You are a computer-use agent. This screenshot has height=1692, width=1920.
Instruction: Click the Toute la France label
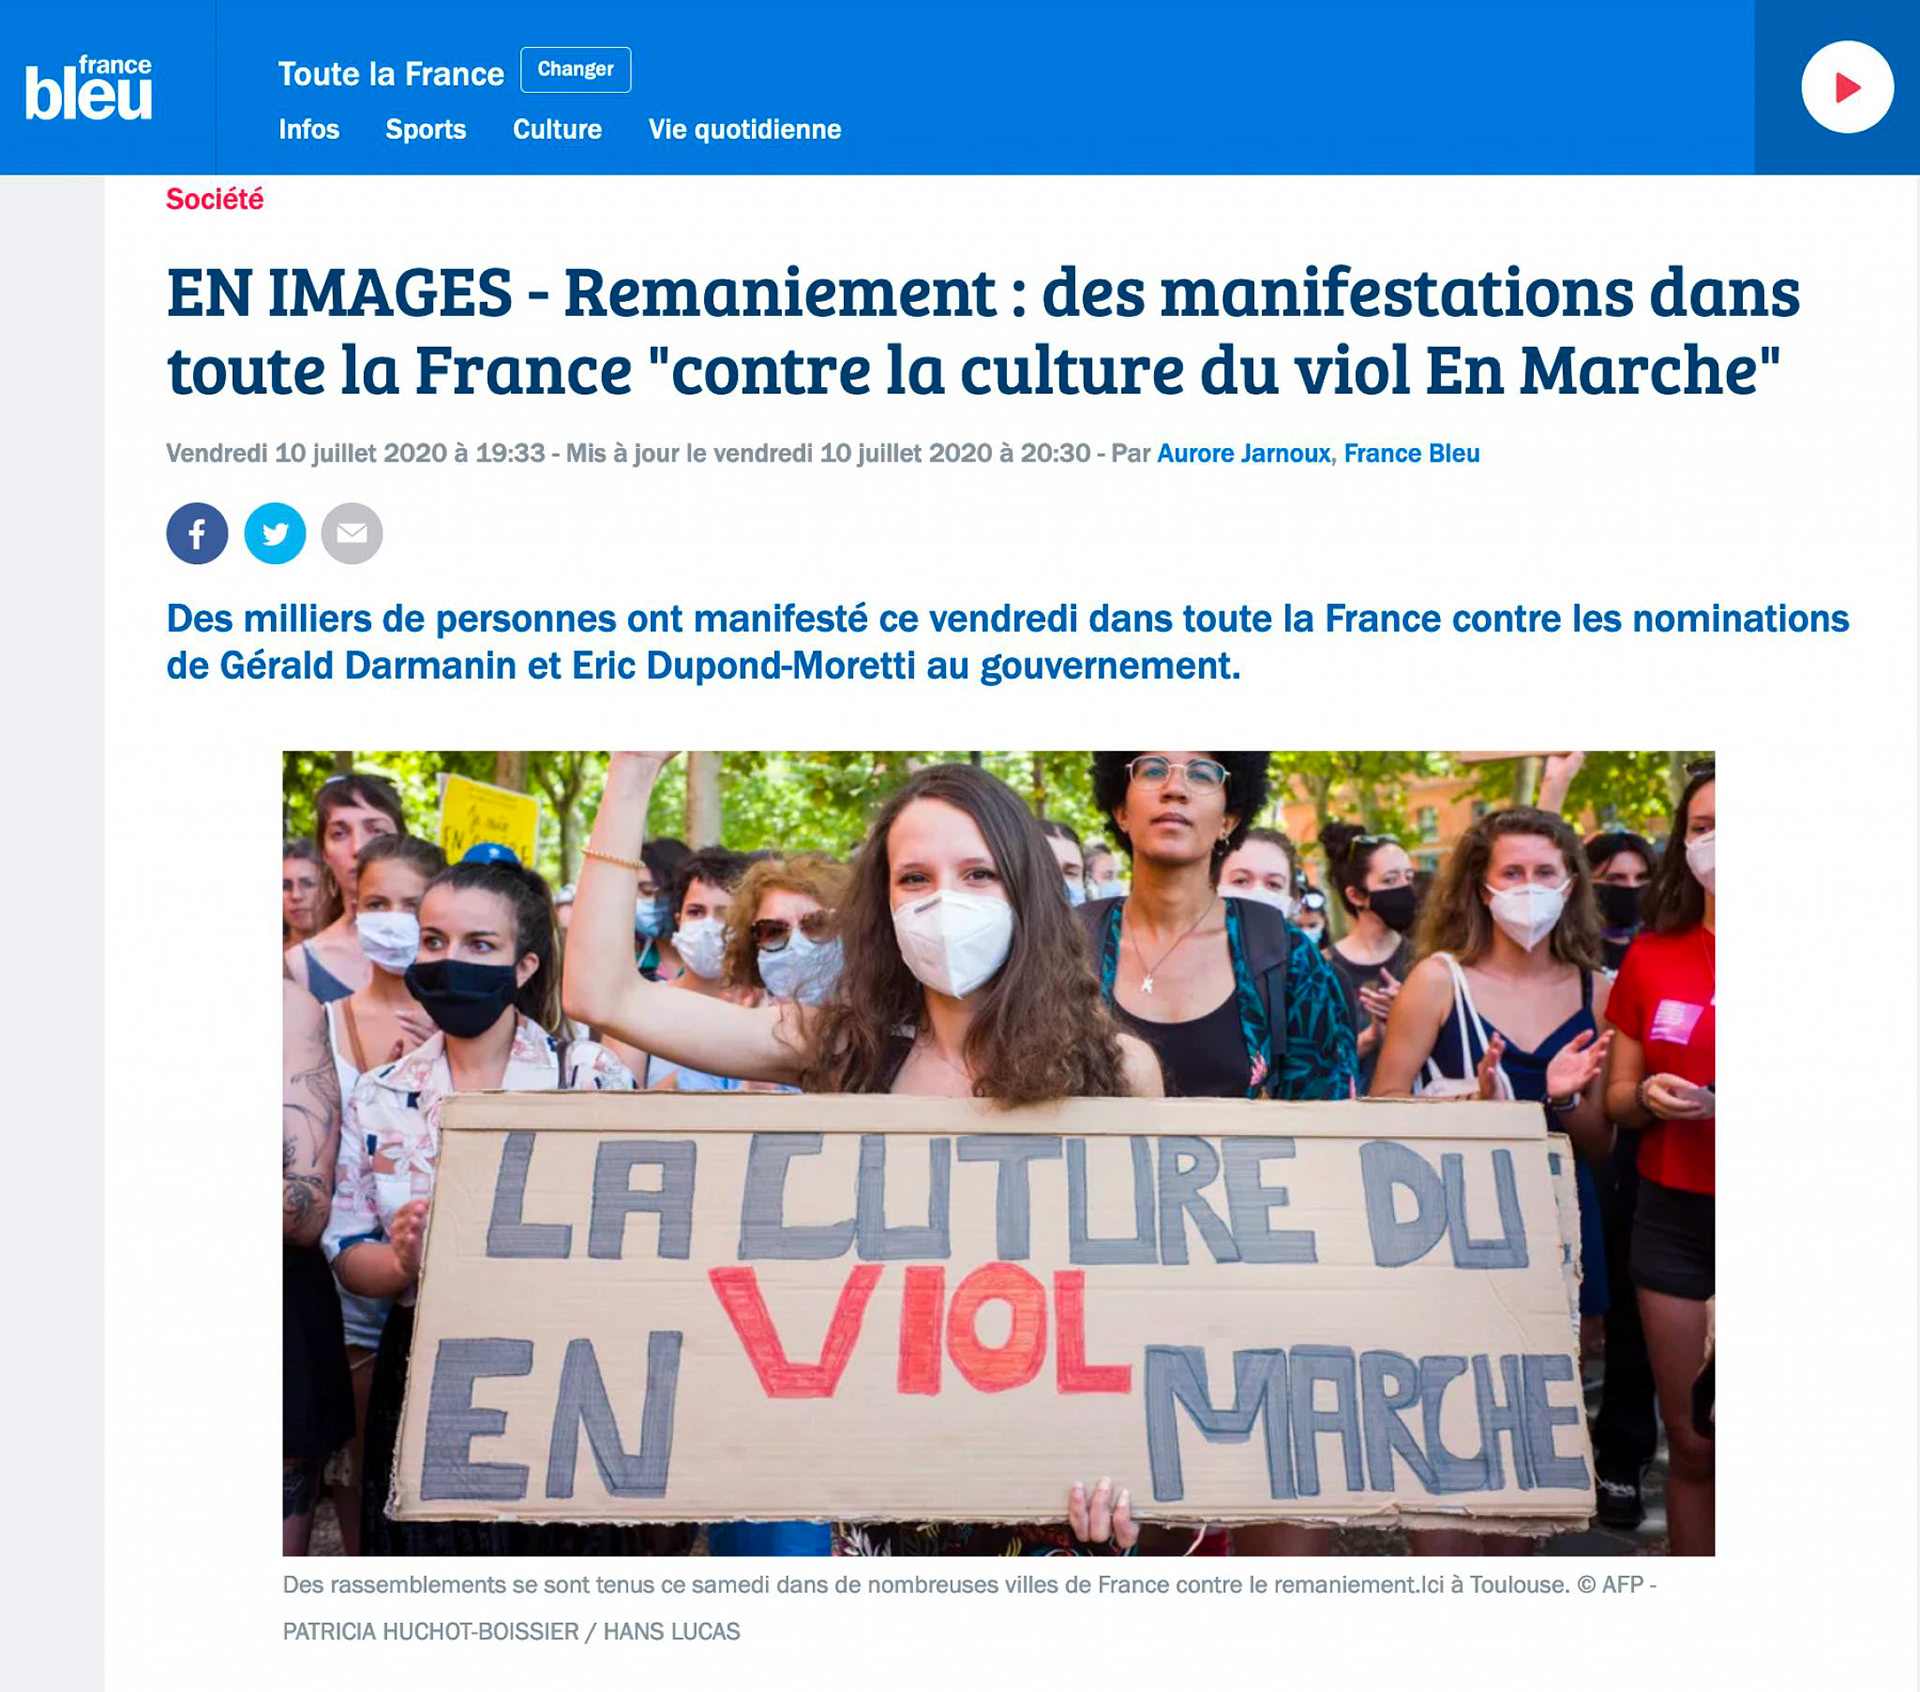[x=391, y=74]
